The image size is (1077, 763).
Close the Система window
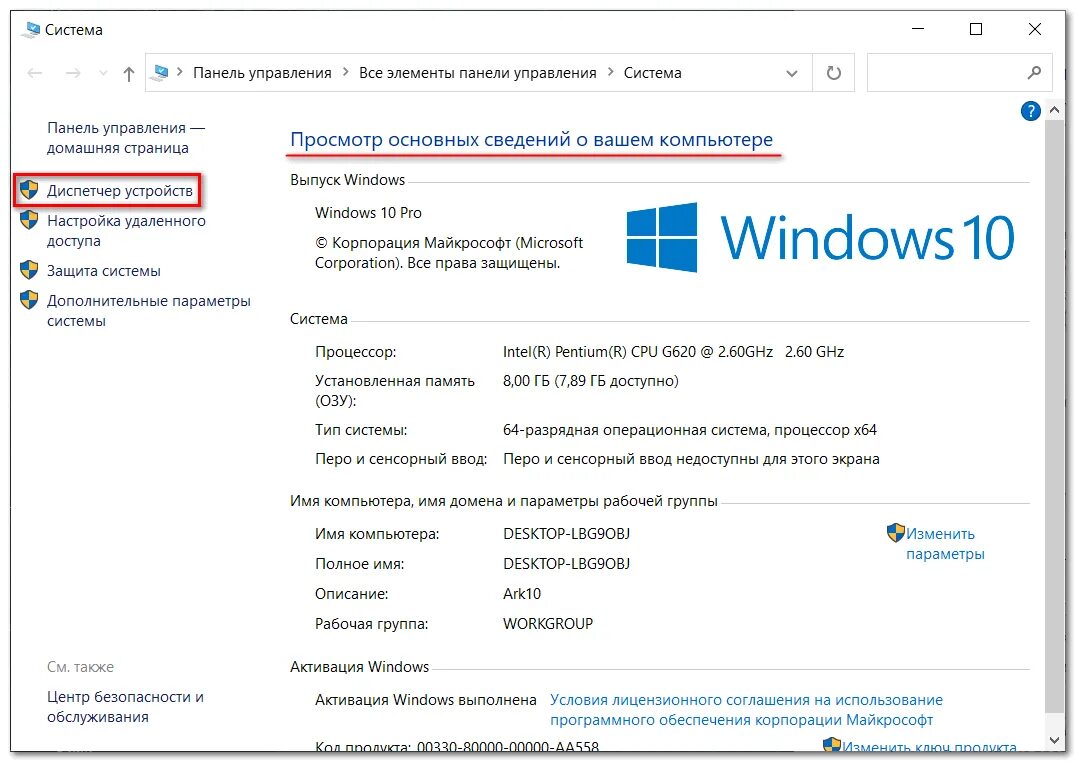point(1034,29)
